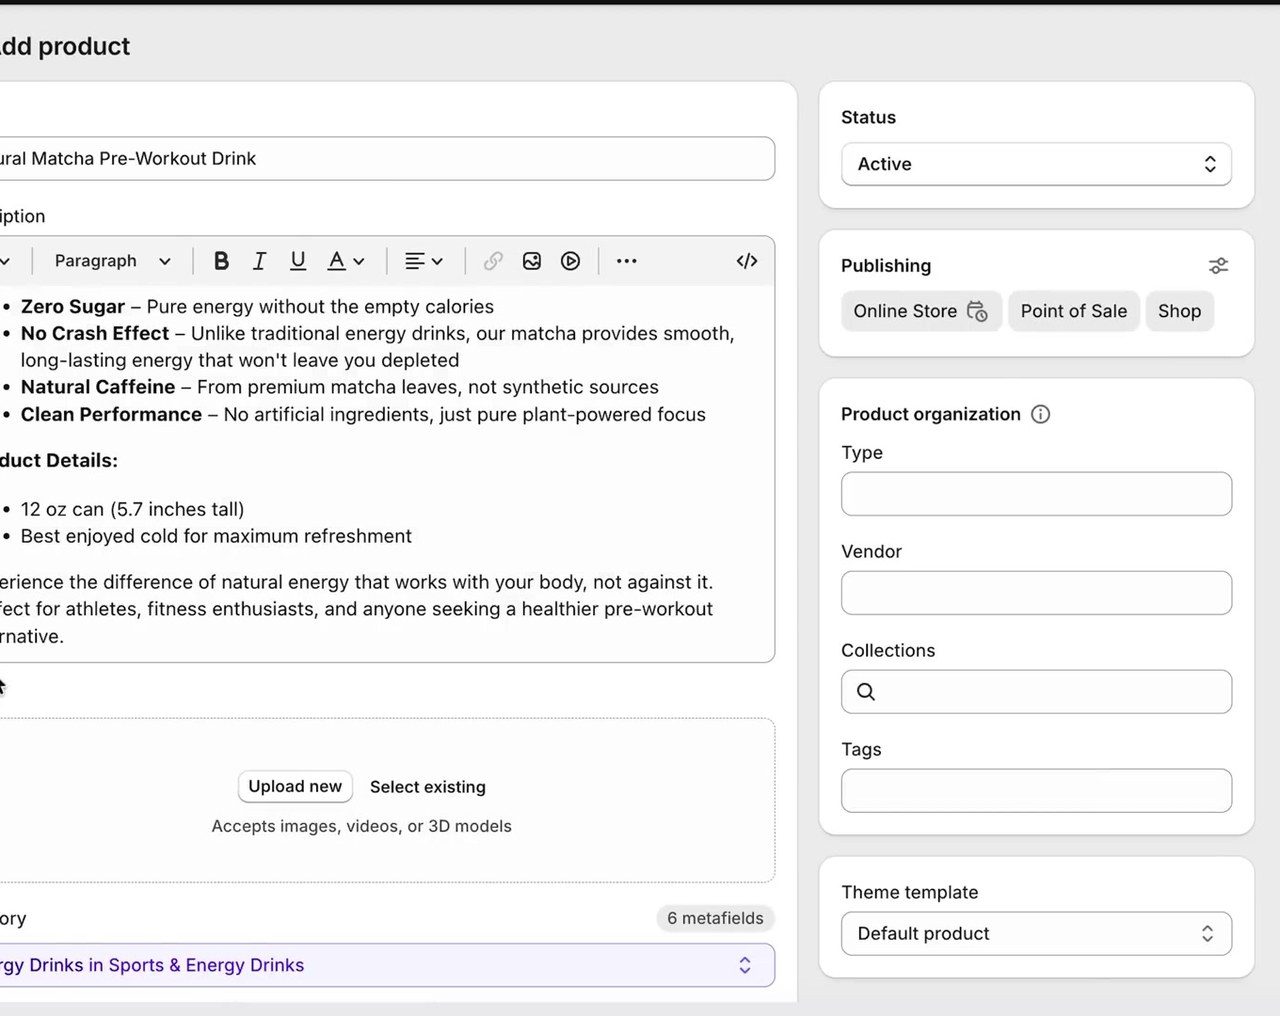Select the Shop sales channel
1280x1016 pixels.
click(1179, 311)
